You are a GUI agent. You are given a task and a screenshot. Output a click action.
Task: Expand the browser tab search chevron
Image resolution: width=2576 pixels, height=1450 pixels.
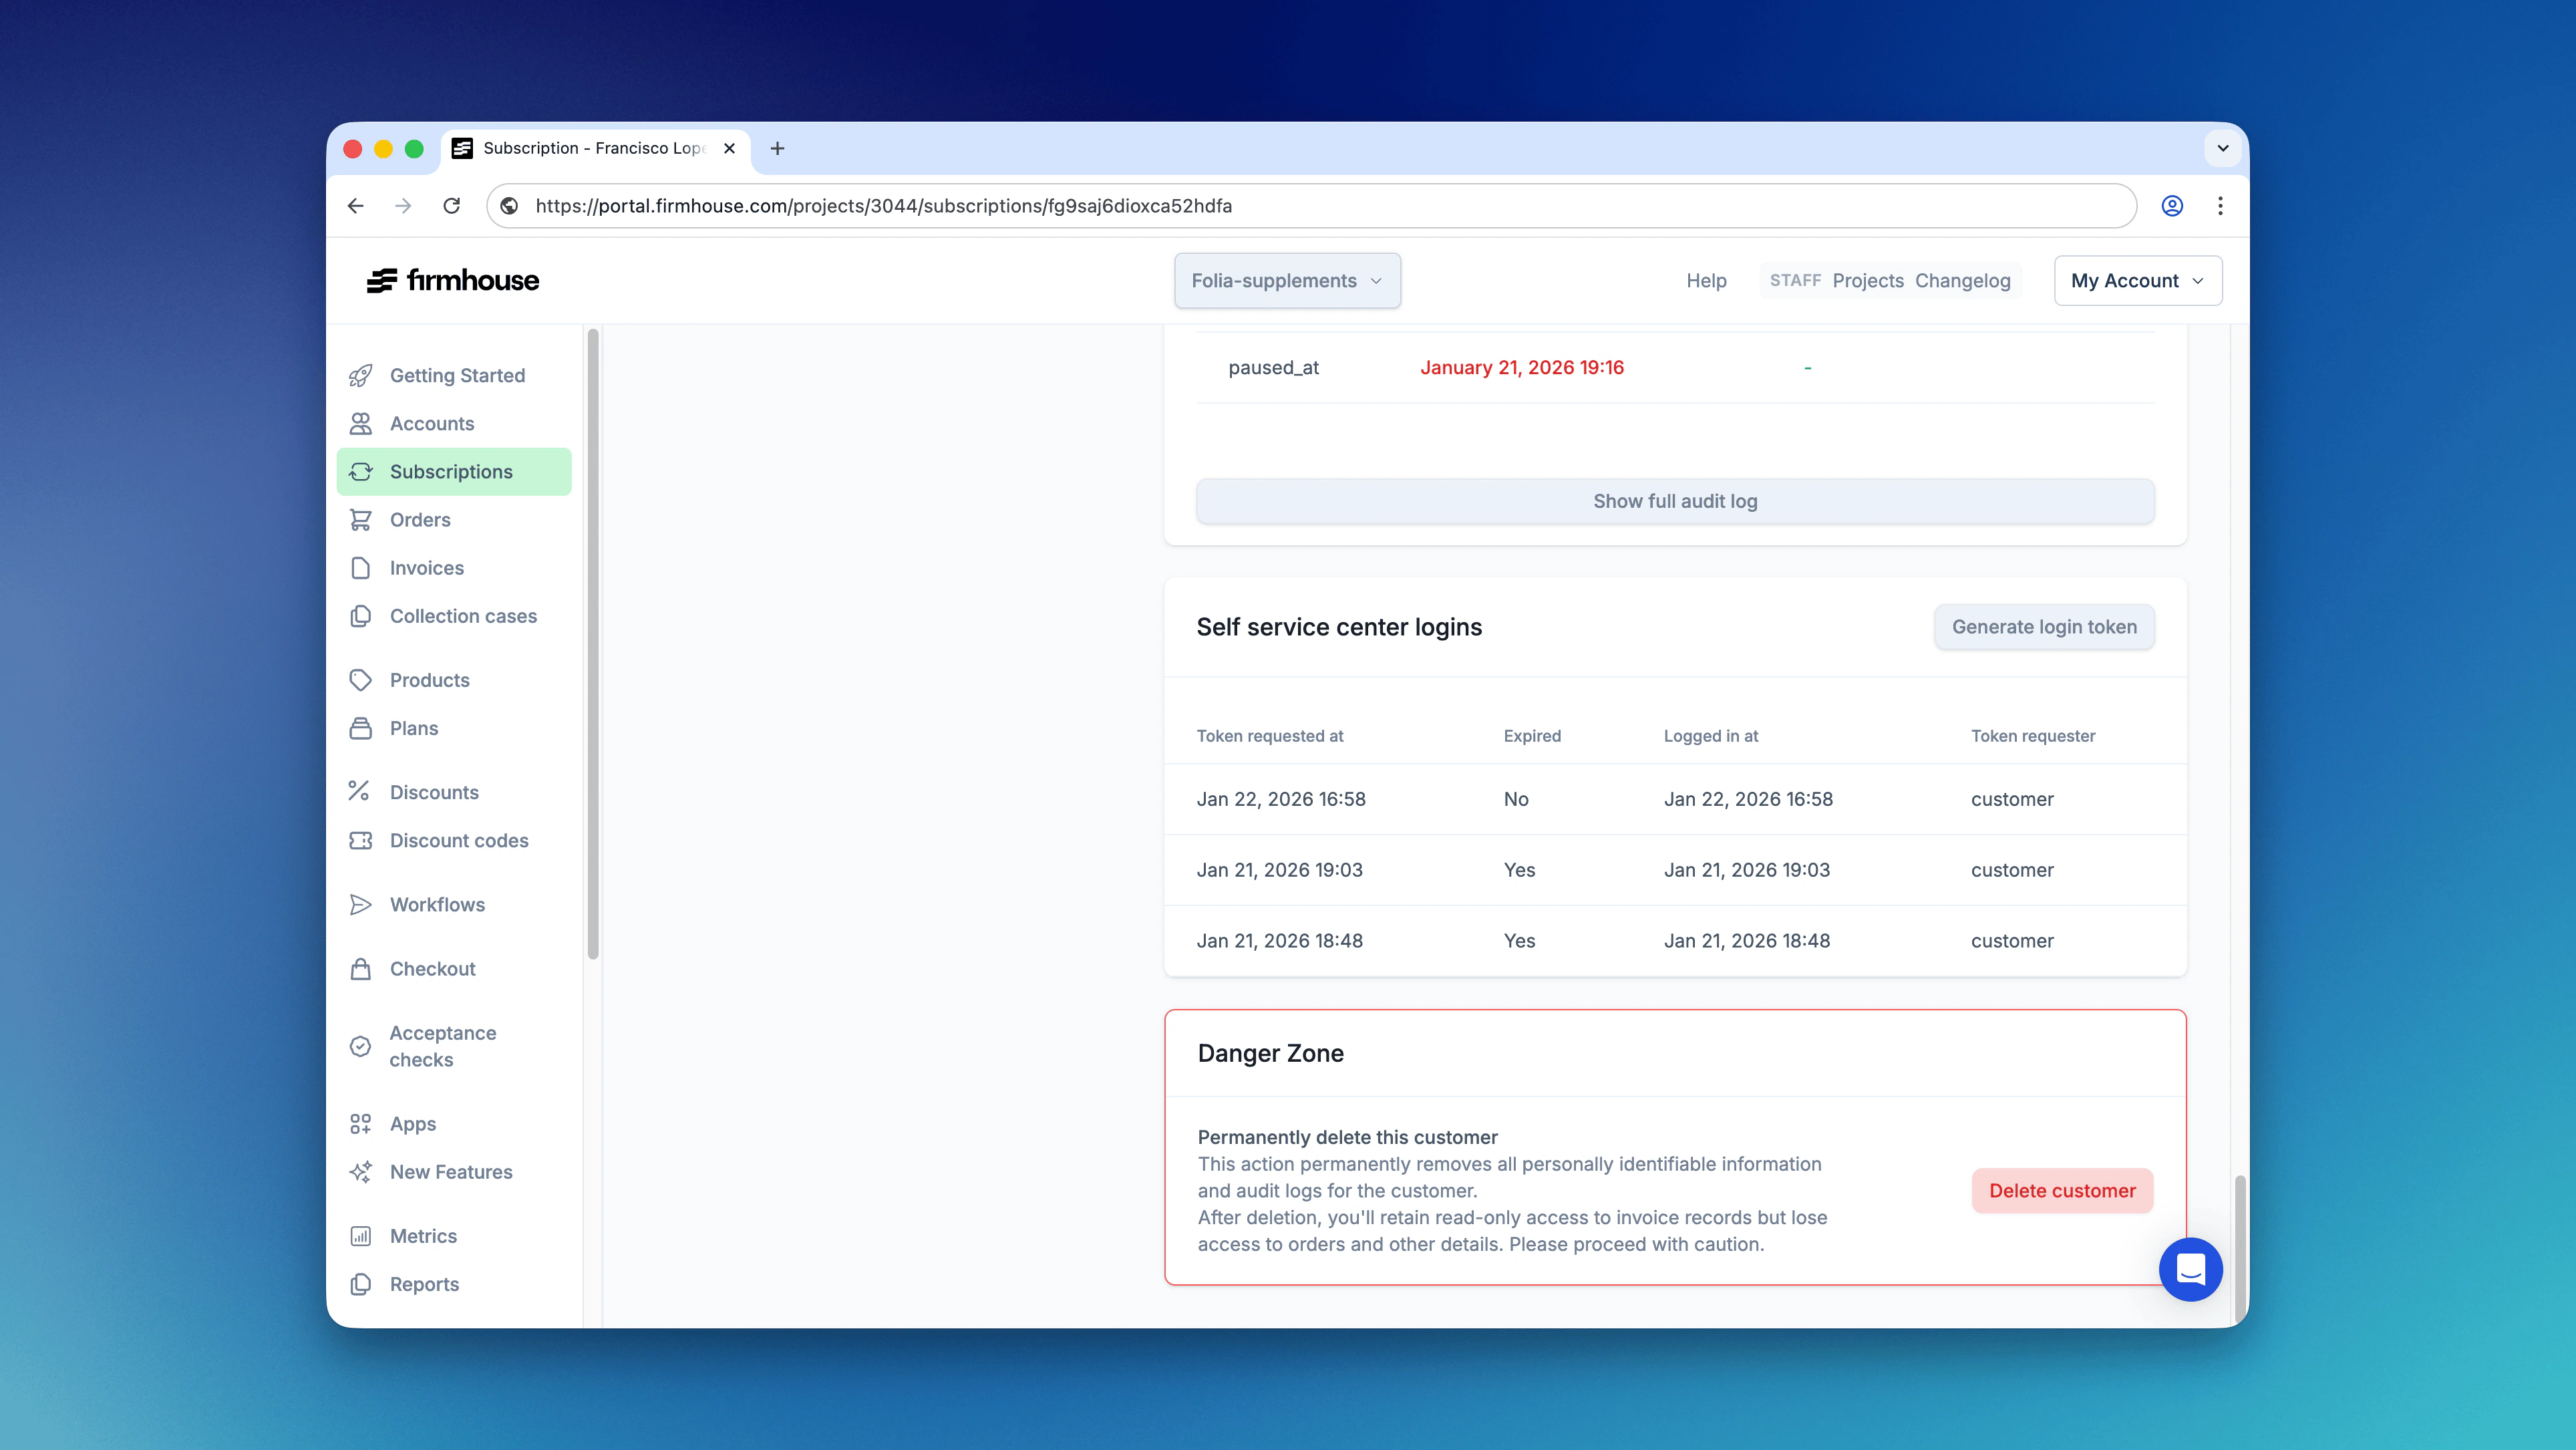(2222, 148)
